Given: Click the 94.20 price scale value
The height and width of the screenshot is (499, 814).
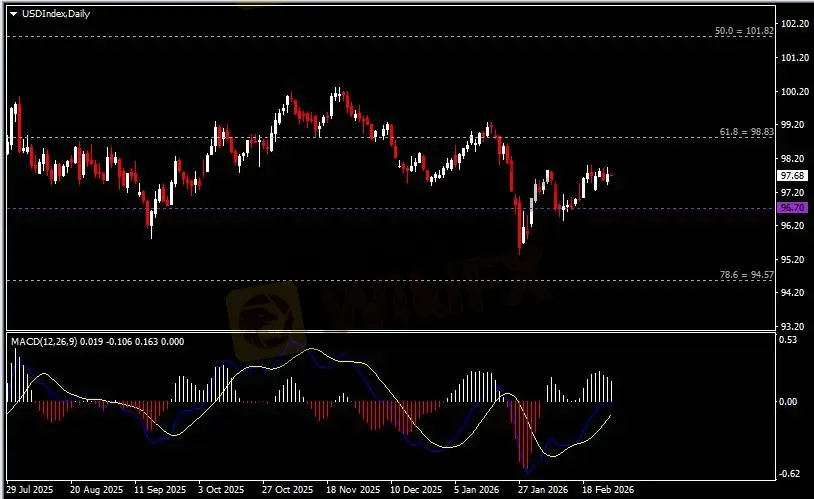Looking at the screenshot, I should pyautogui.click(x=793, y=292).
